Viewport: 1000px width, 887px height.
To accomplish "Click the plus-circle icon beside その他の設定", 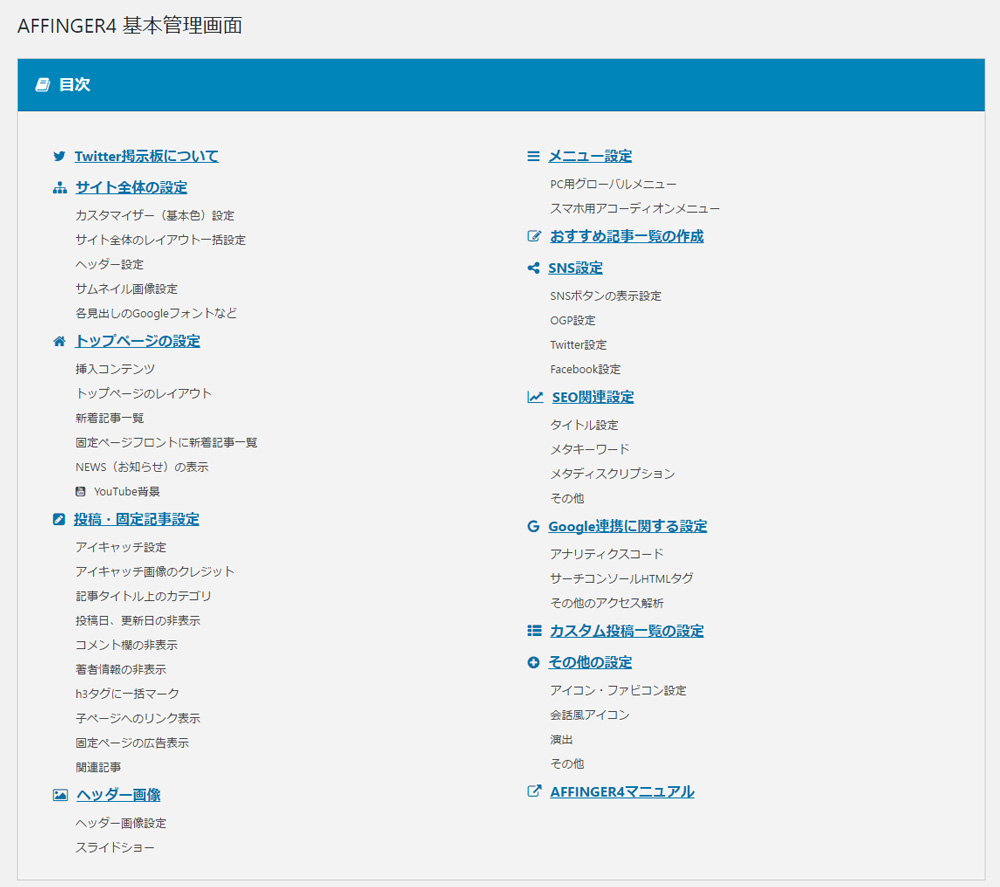I will click(x=533, y=663).
